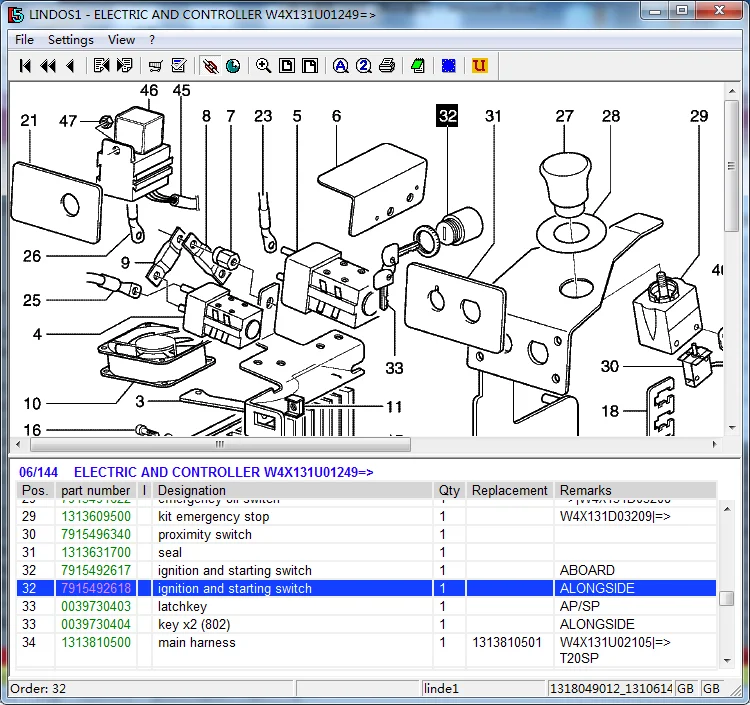Select the main harness row
Viewport: 750px width, 705px height.
coord(197,643)
